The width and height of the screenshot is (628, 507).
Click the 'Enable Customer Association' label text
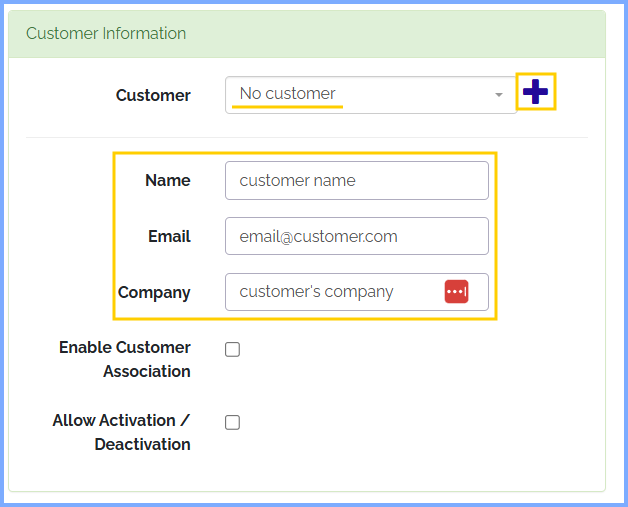(125, 359)
